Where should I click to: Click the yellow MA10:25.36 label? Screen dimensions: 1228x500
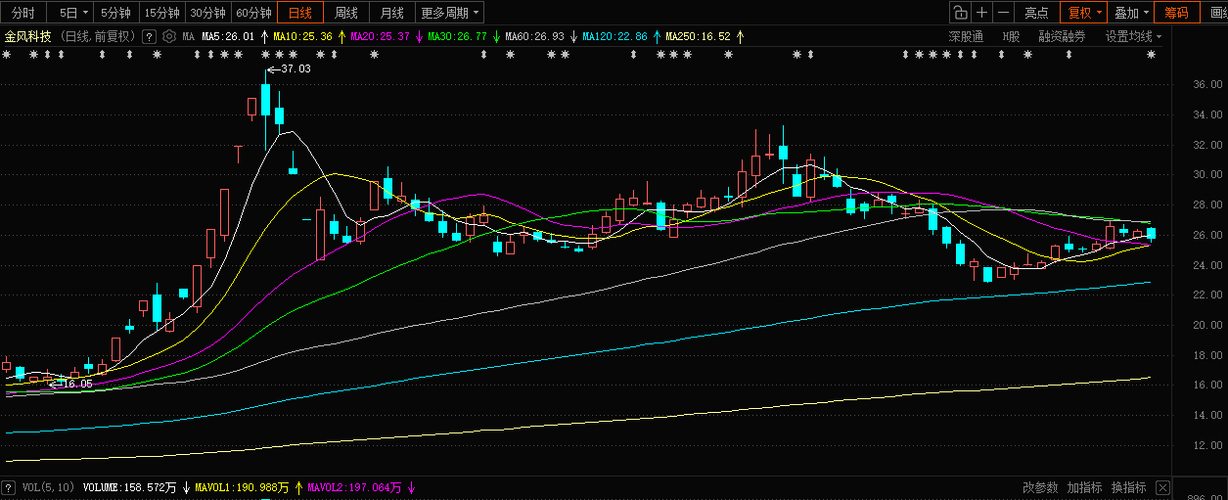pos(302,36)
